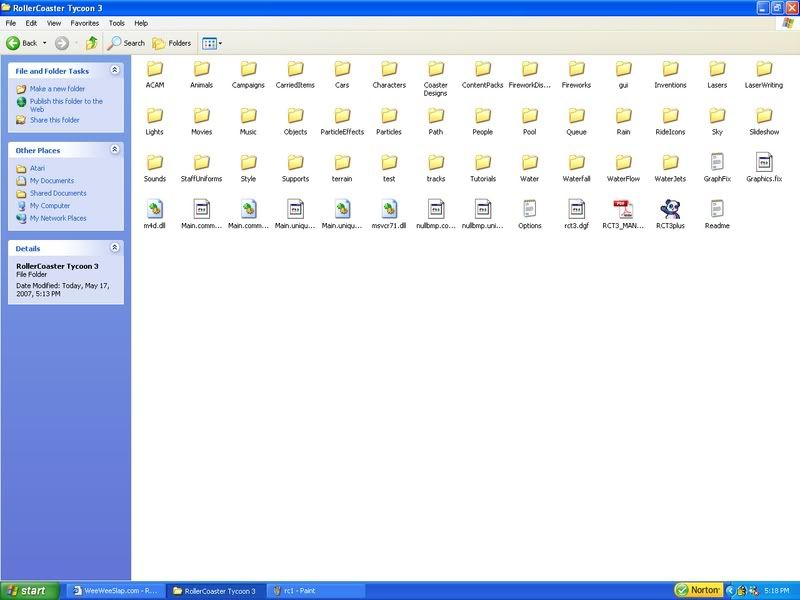Click Make a new folder link

[57, 89]
